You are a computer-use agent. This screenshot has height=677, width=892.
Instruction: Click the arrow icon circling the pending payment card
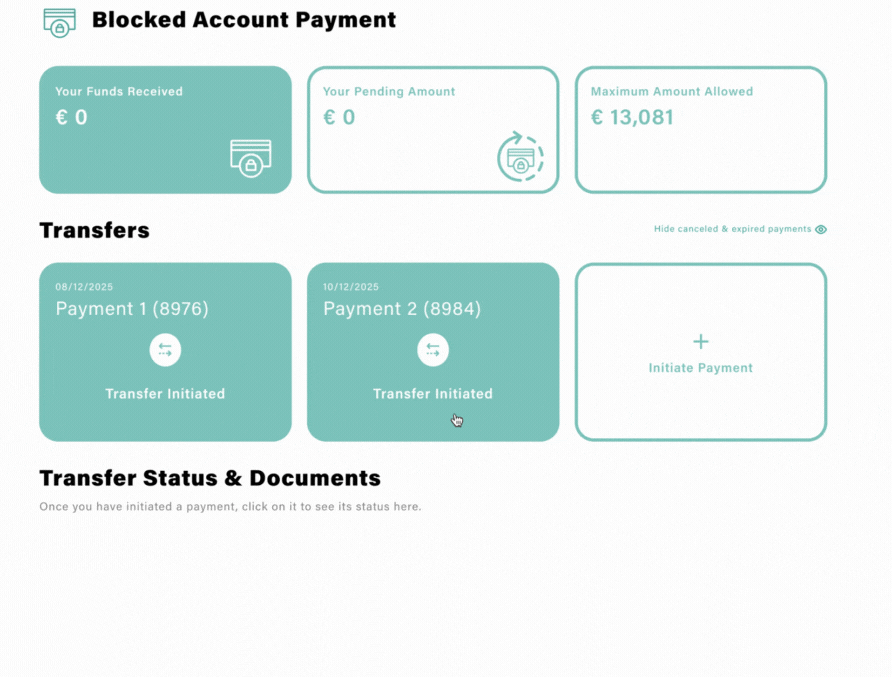click(x=519, y=157)
